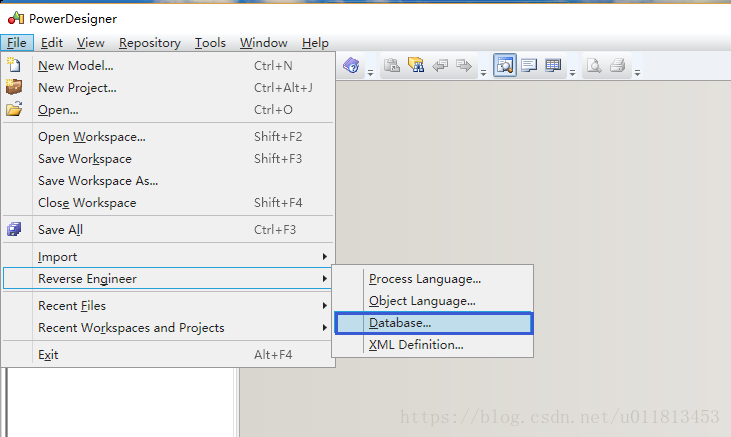Viewport: 731px width, 437px height.
Task: Expand the Import submenu arrow
Action: coord(324,257)
